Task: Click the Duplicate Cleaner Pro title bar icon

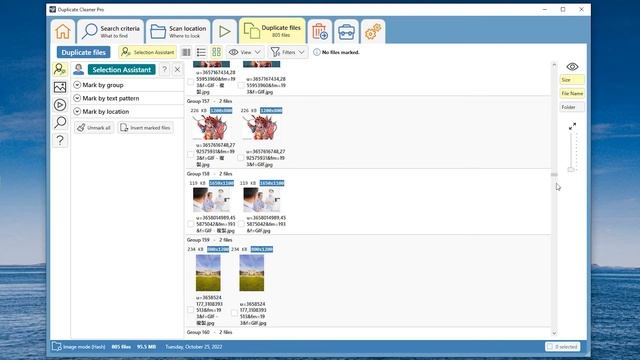Action: coord(53,9)
